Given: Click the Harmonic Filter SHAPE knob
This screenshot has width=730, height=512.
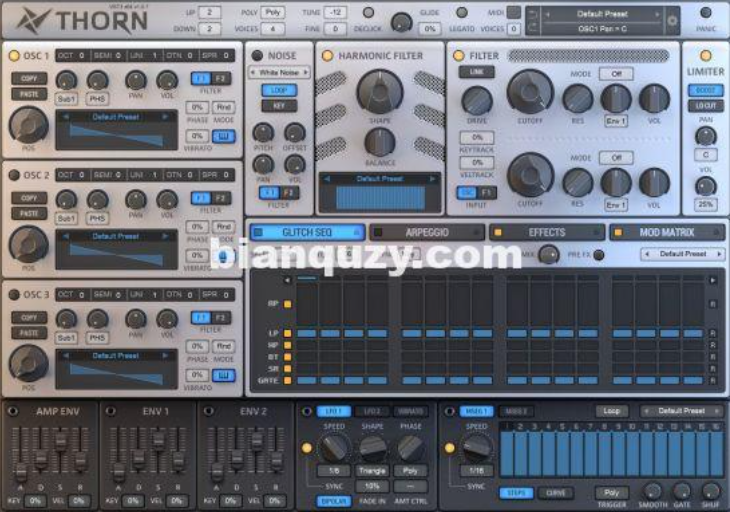Looking at the screenshot, I should coord(380,92).
